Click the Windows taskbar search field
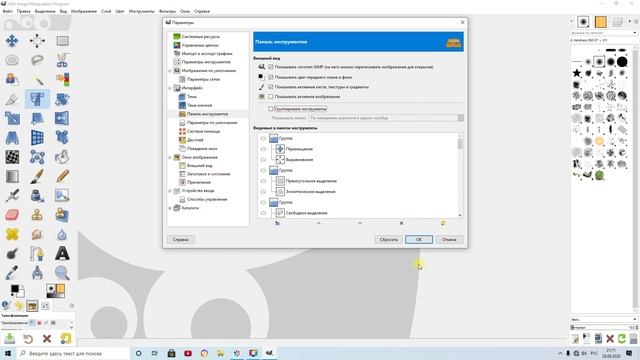The height and width of the screenshot is (360, 640). (73, 353)
